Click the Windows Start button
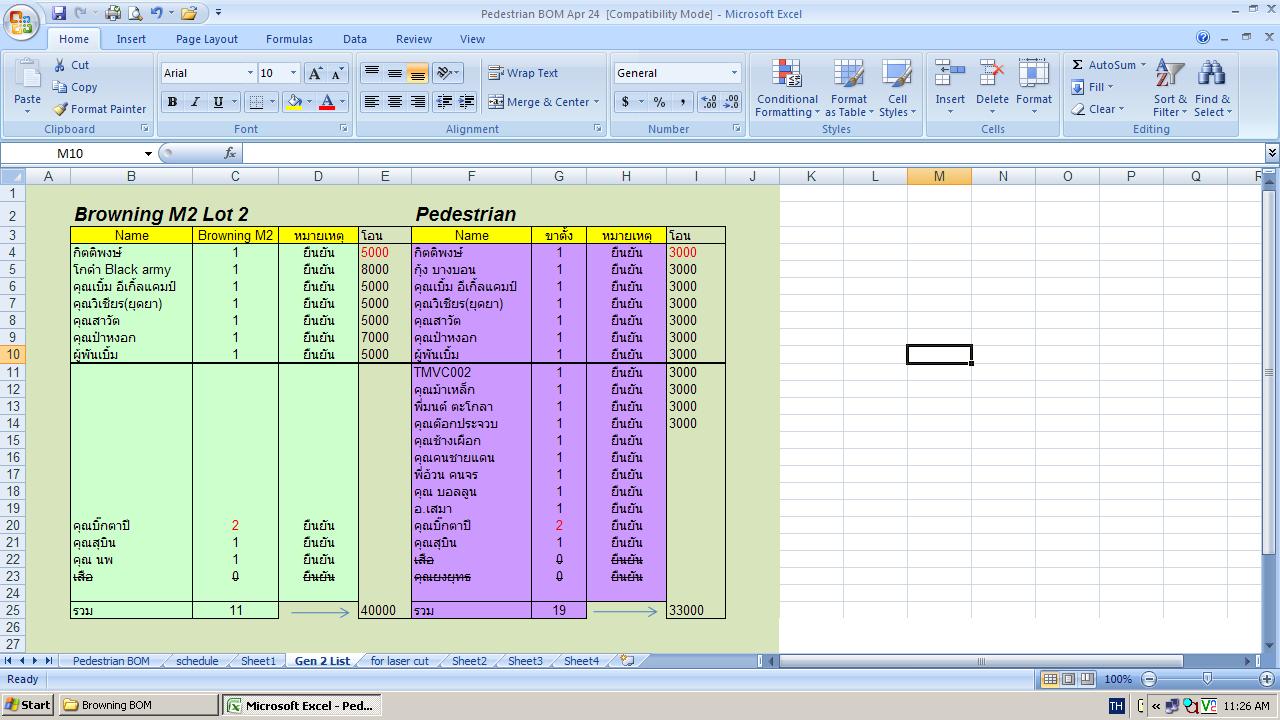The image size is (1280, 720). click(x=28, y=705)
